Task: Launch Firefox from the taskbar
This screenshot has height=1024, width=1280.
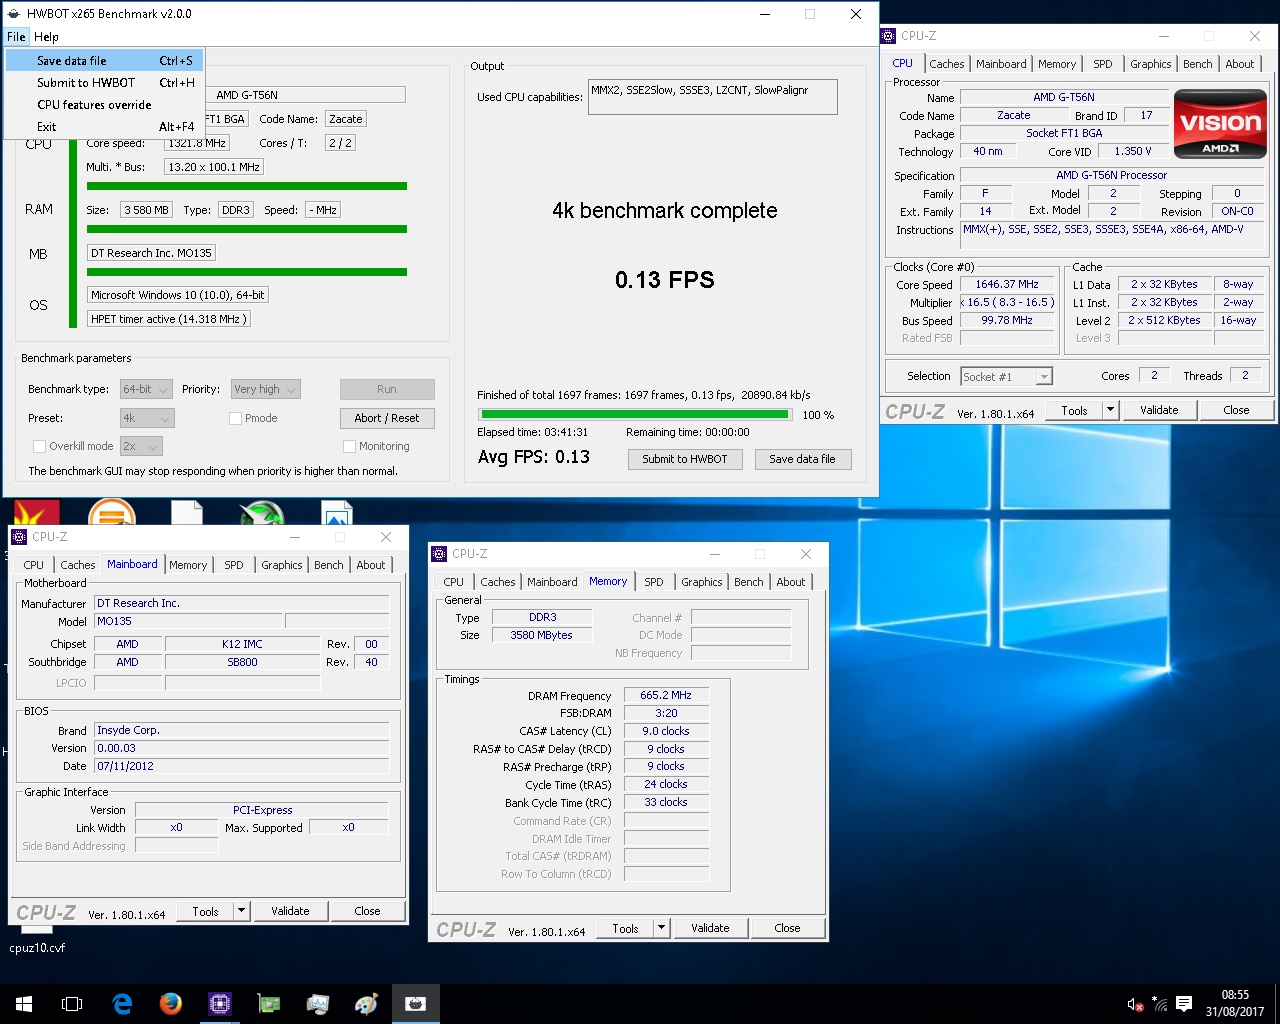Action: point(171,1004)
